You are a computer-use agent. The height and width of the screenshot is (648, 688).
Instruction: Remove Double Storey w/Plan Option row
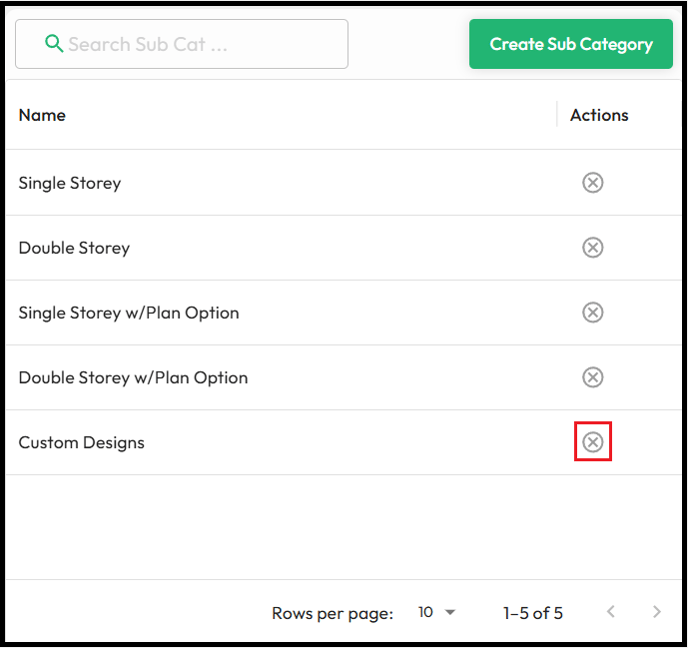coord(592,377)
